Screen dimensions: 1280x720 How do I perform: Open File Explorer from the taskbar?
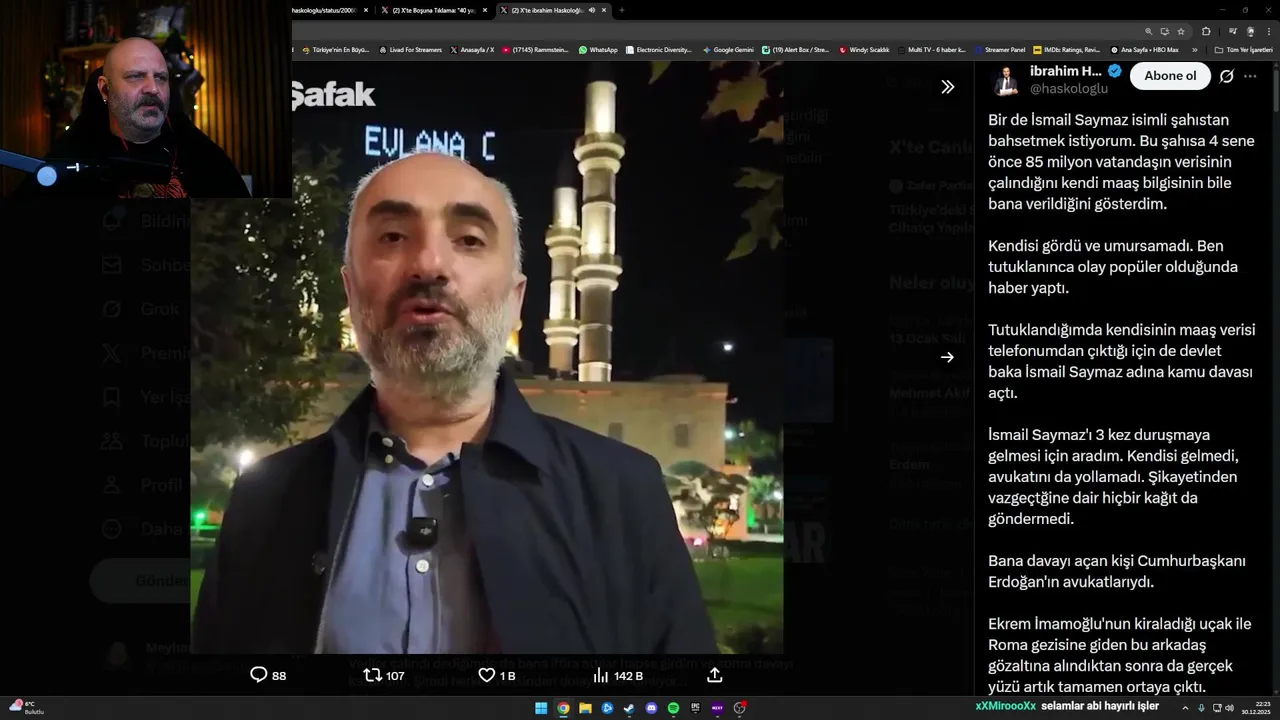[585, 708]
